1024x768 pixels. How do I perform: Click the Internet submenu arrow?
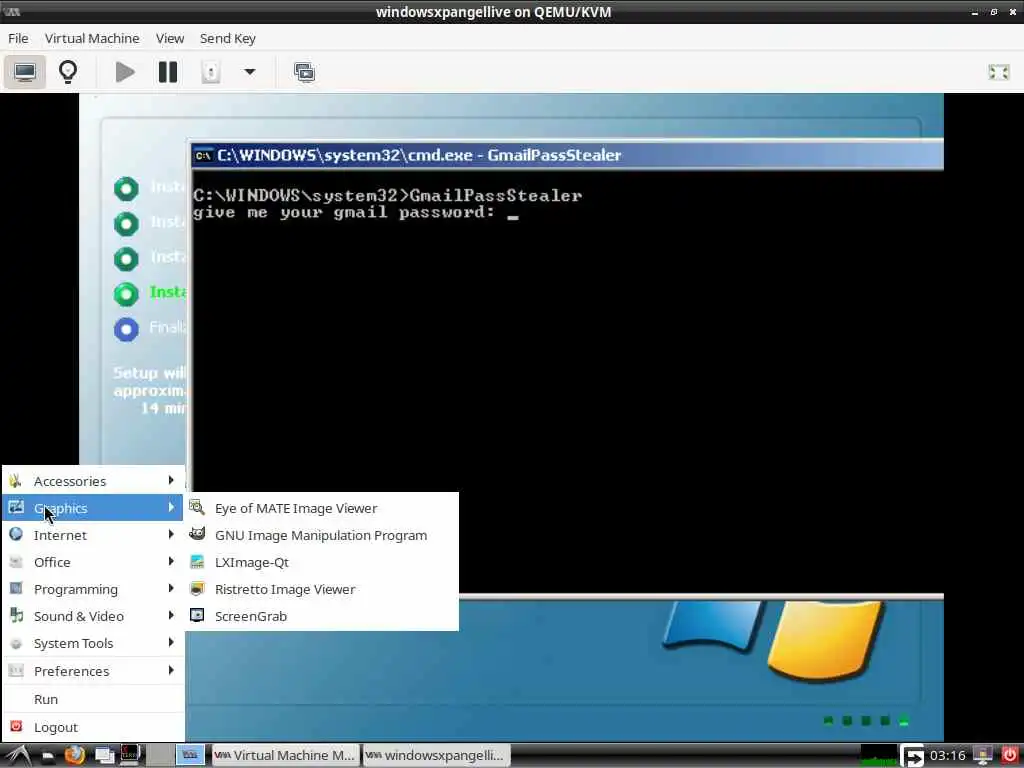[x=171, y=534]
